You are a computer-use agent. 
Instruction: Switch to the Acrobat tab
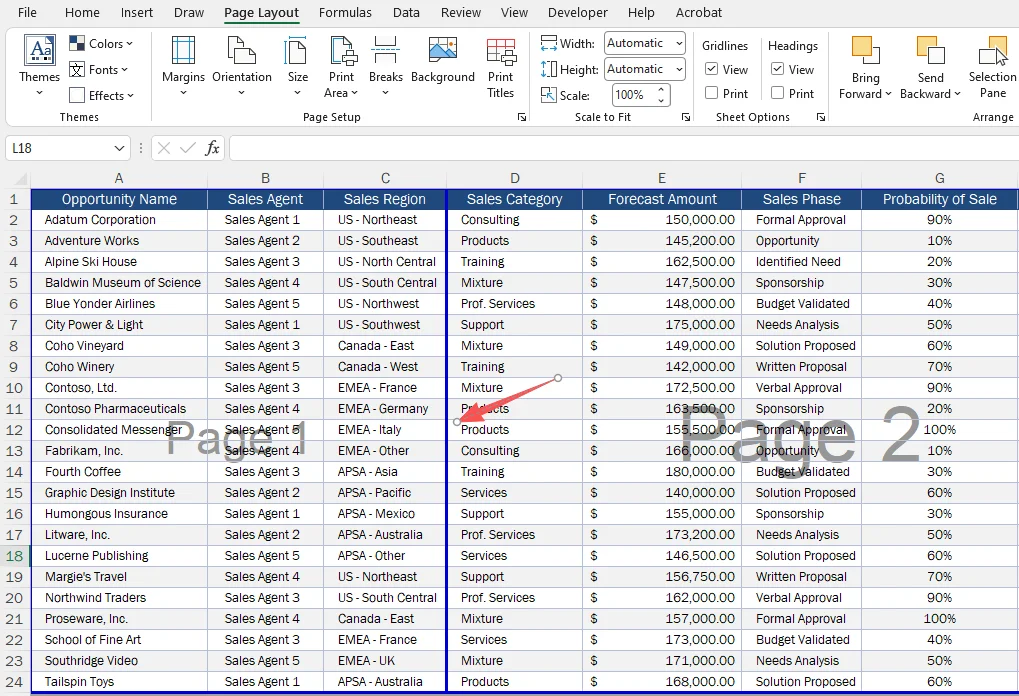699,12
